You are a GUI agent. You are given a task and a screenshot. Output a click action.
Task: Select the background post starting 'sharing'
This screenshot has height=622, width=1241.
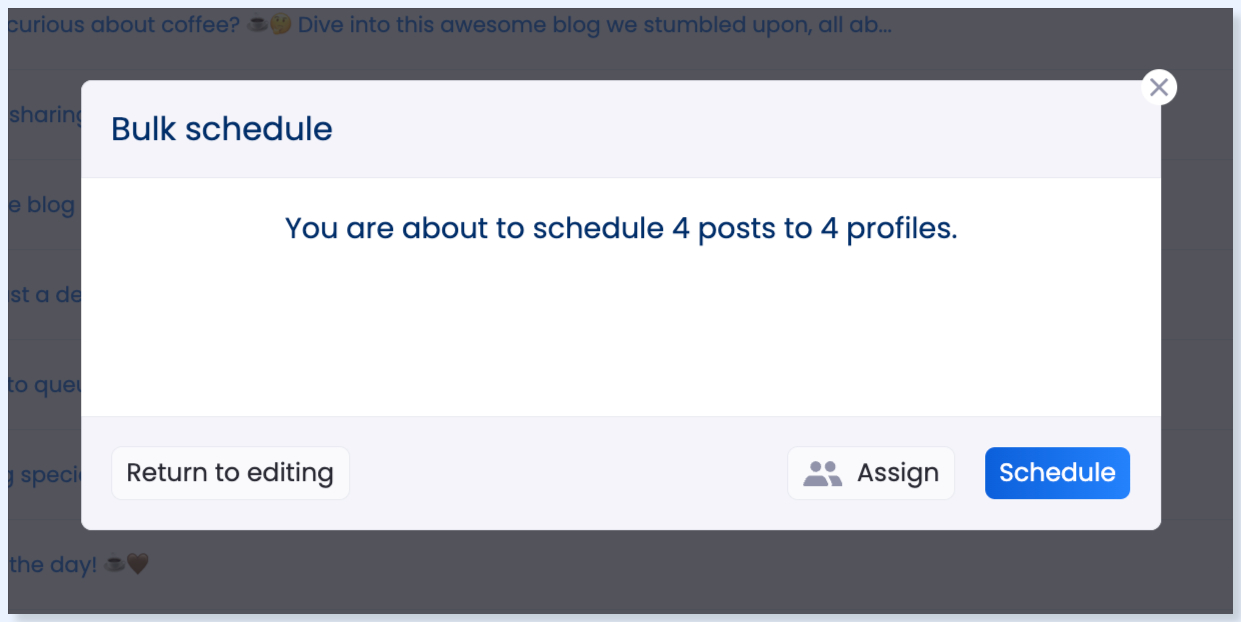(x=44, y=115)
